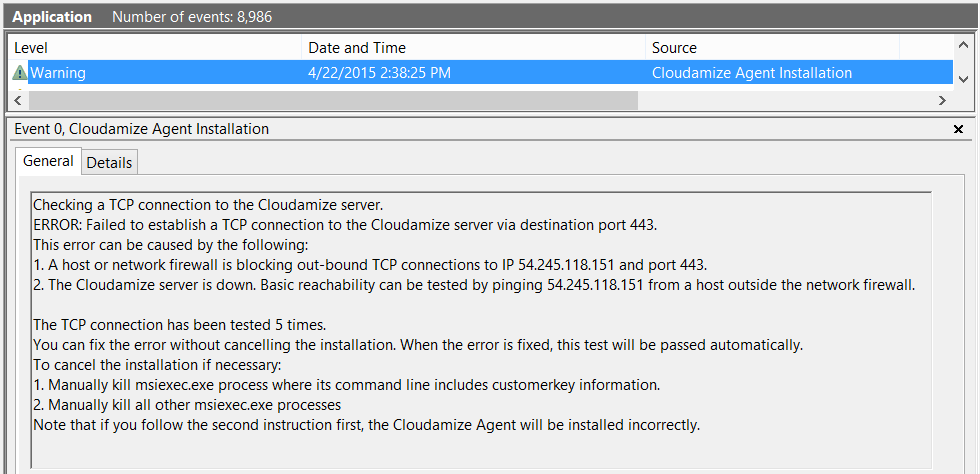
Task: Click the Cloudamize Agent Installation source cell
Action: 751,73
